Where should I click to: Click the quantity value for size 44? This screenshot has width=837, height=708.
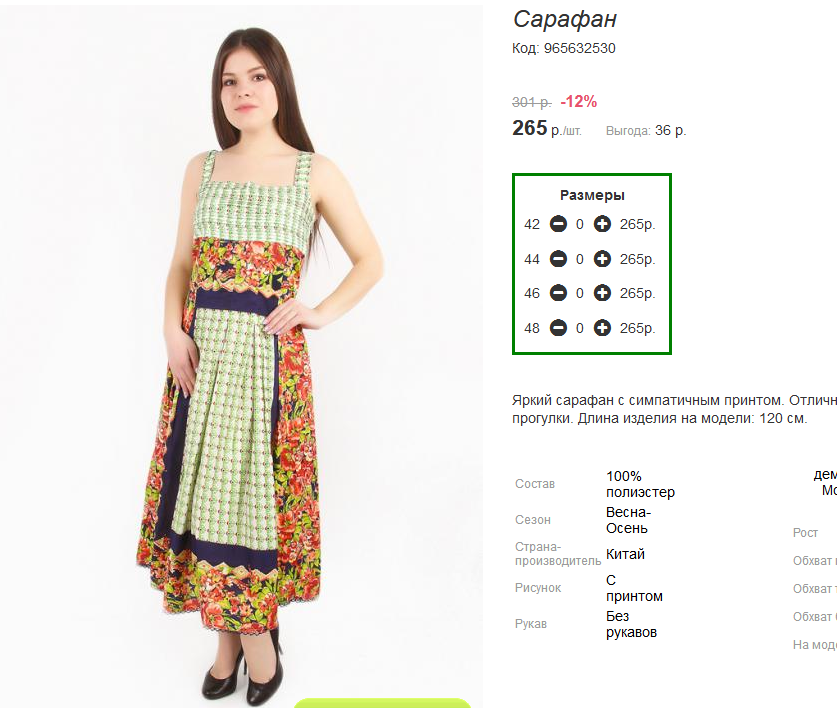click(x=580, y=259)
